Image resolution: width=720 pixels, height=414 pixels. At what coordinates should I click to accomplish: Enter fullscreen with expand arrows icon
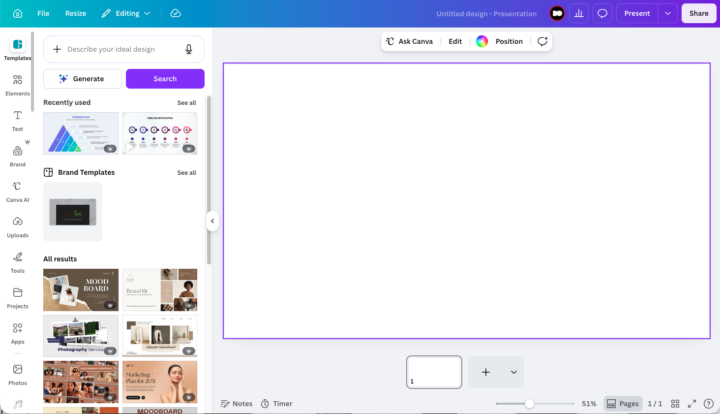tap(692, 404)
